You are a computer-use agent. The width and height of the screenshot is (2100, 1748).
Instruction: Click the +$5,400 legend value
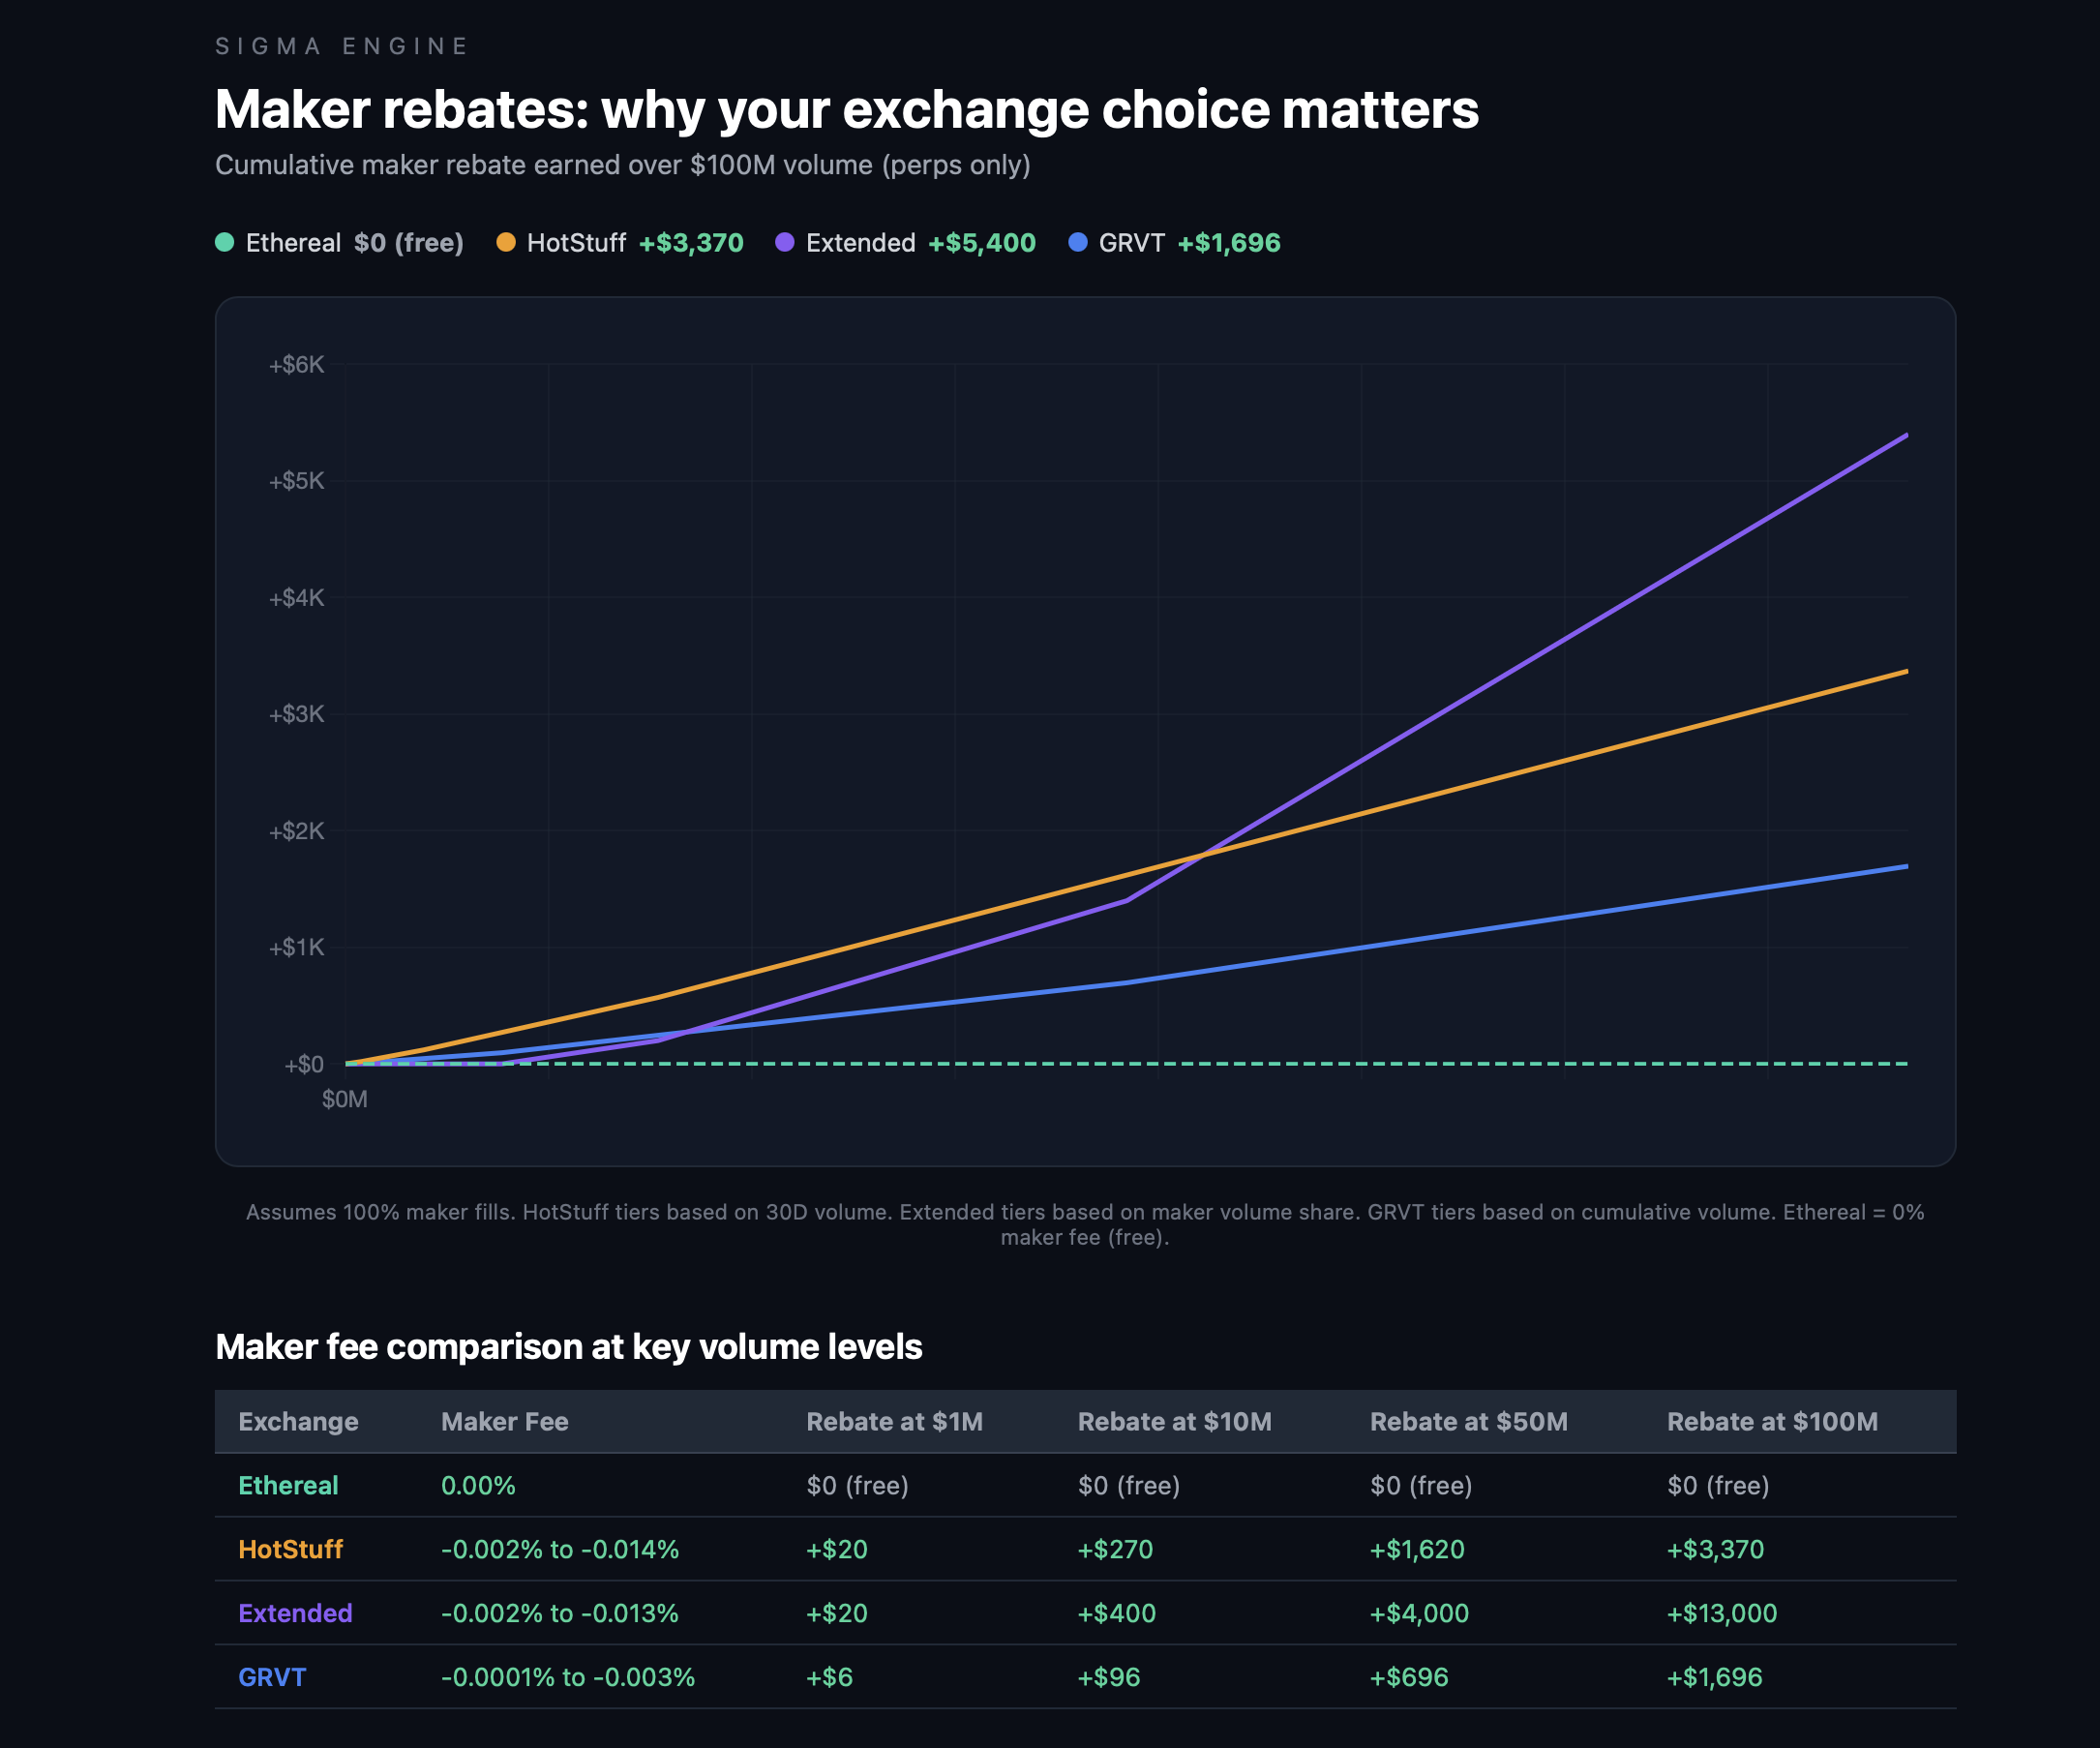[x=982, y=243]
